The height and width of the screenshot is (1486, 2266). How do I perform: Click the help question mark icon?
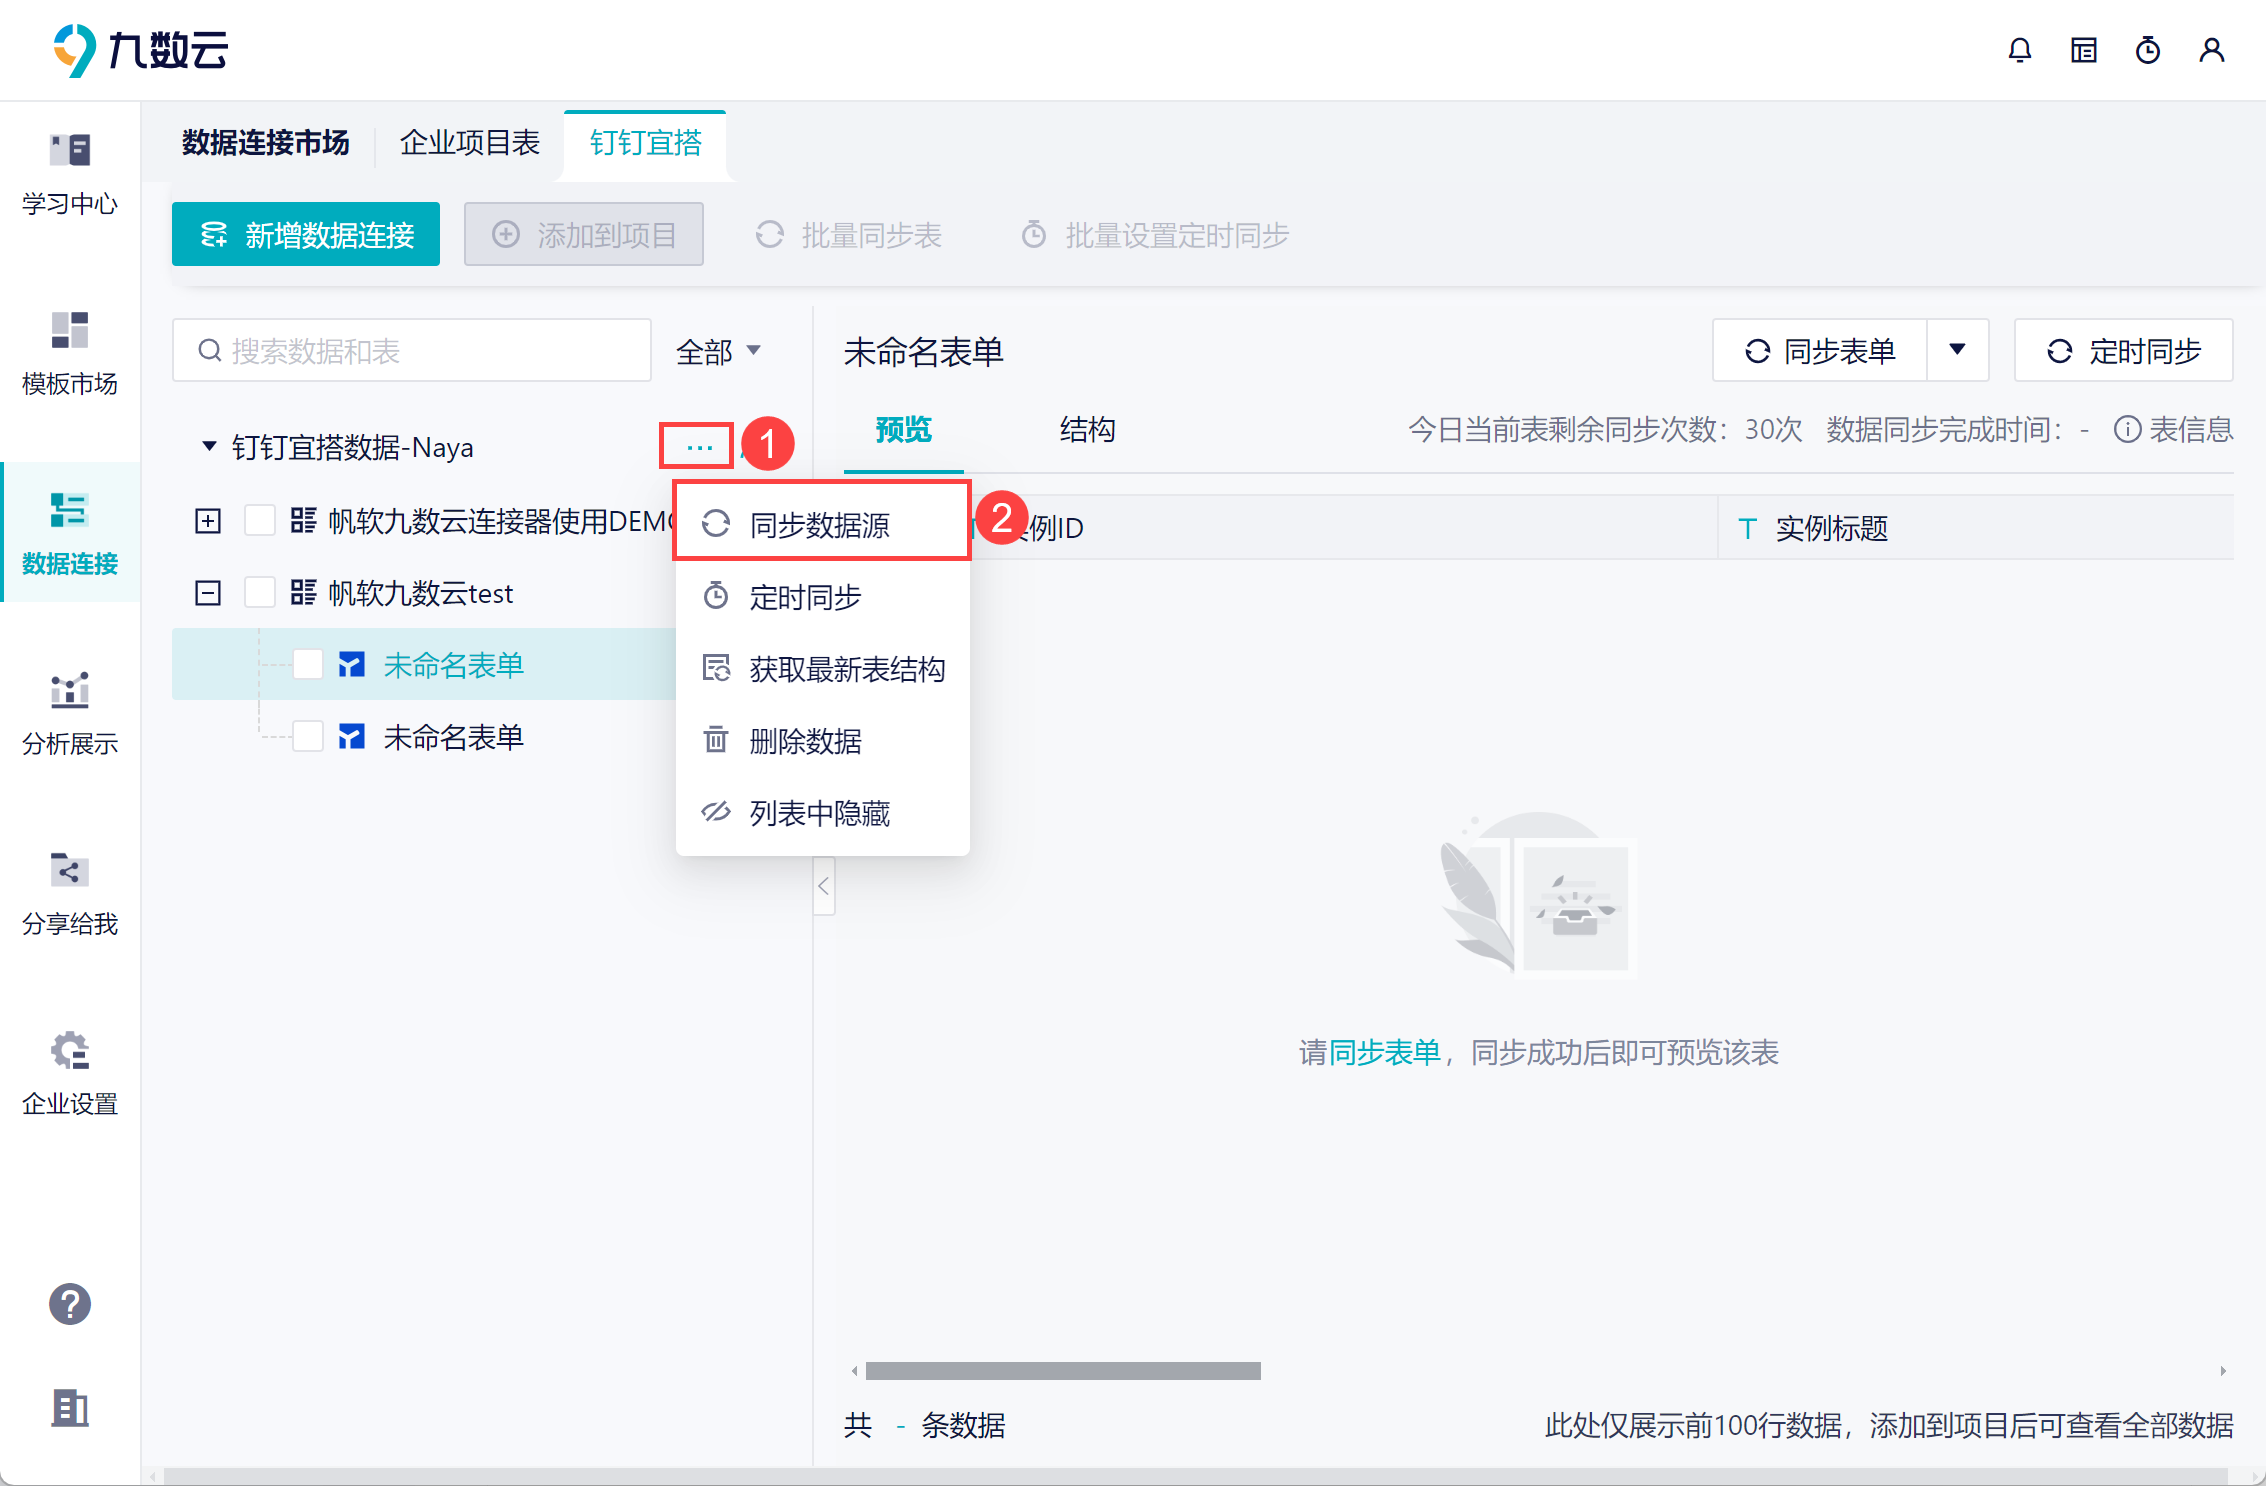[70, 1303]
